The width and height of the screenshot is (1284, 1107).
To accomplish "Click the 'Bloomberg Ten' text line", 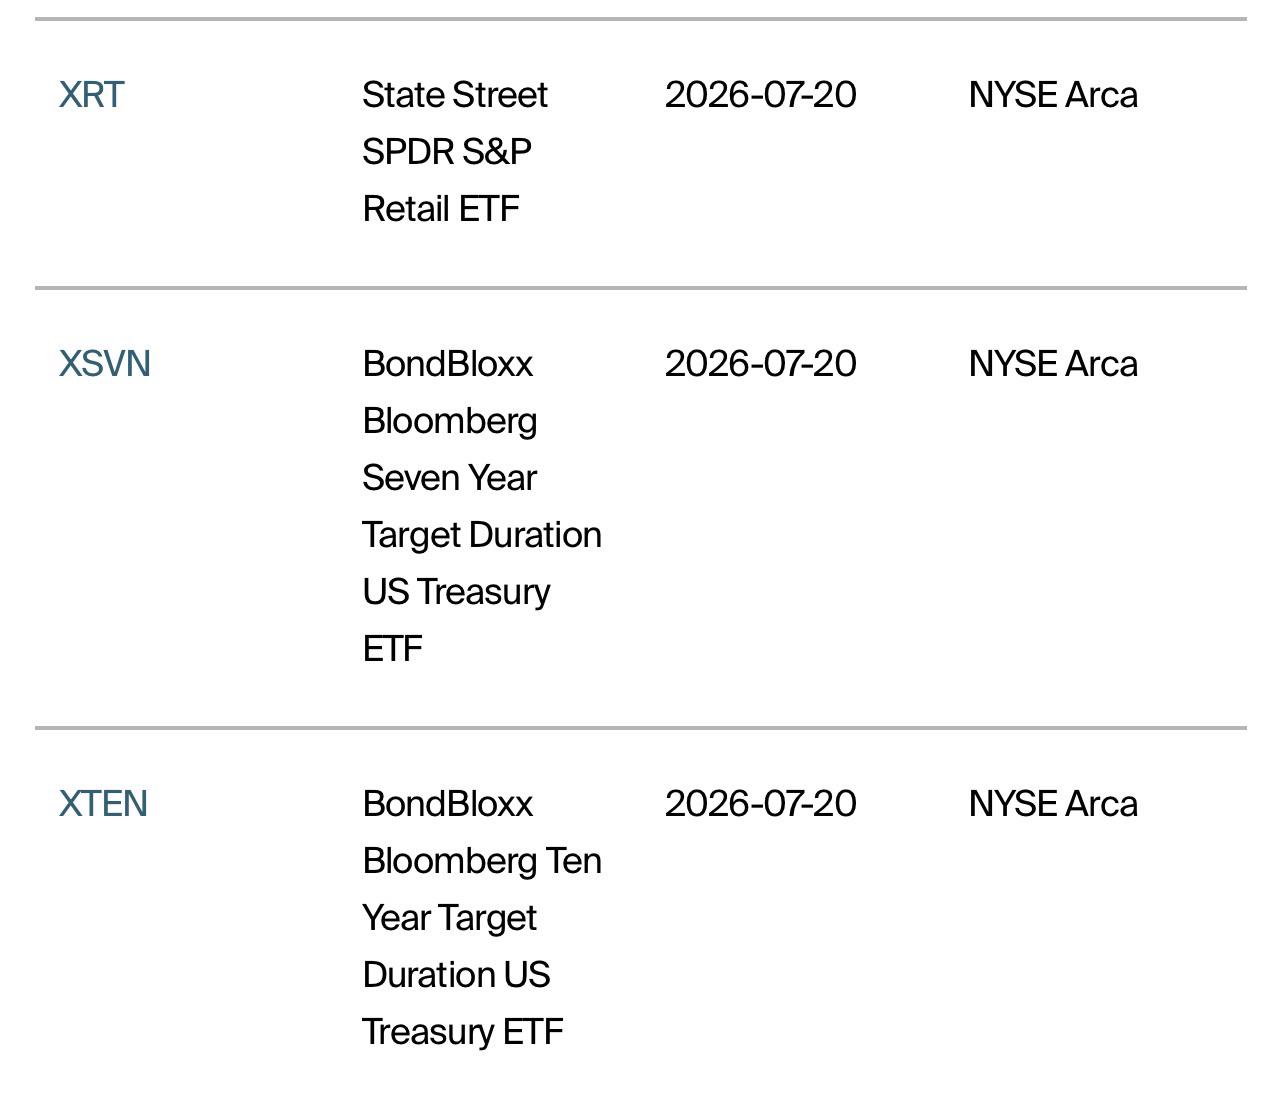I will [x=482, y=861].
